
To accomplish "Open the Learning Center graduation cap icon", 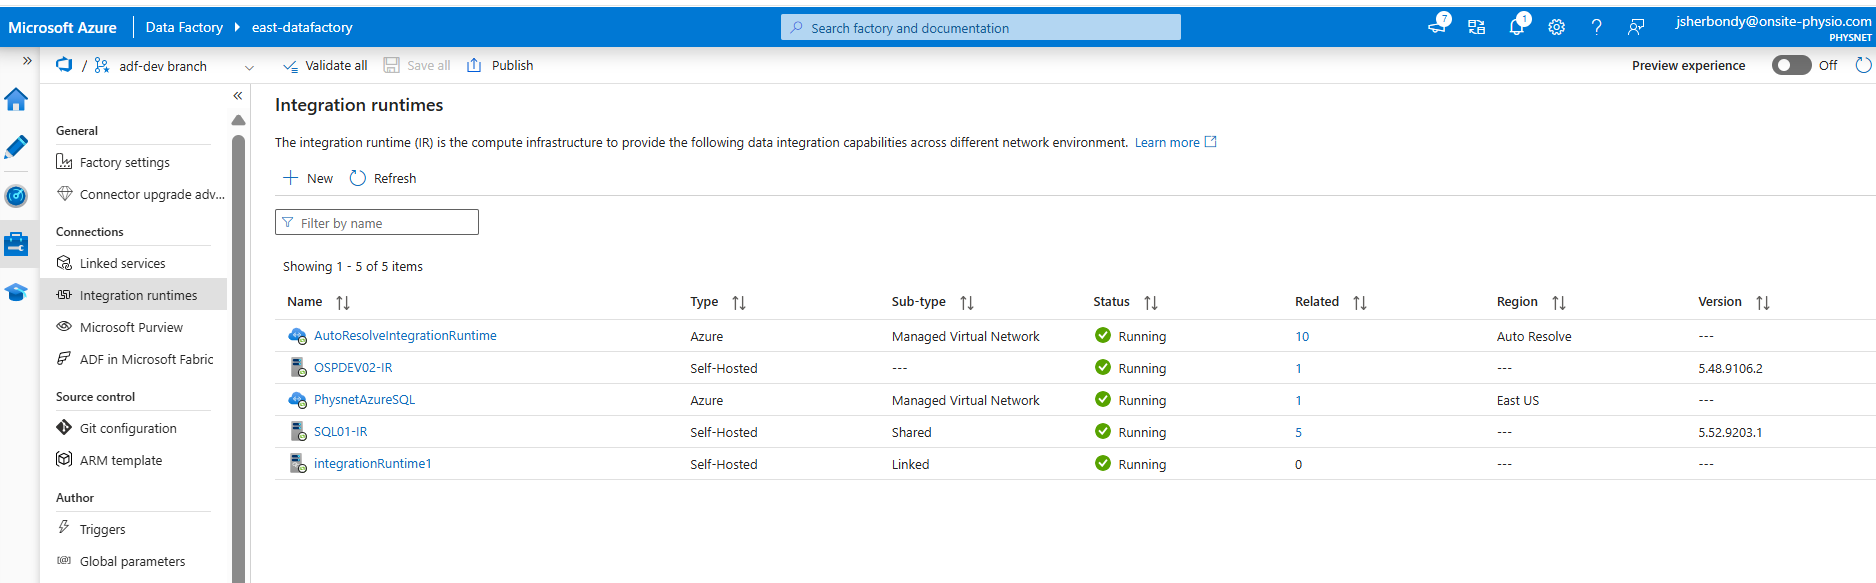I will [16, 292].
